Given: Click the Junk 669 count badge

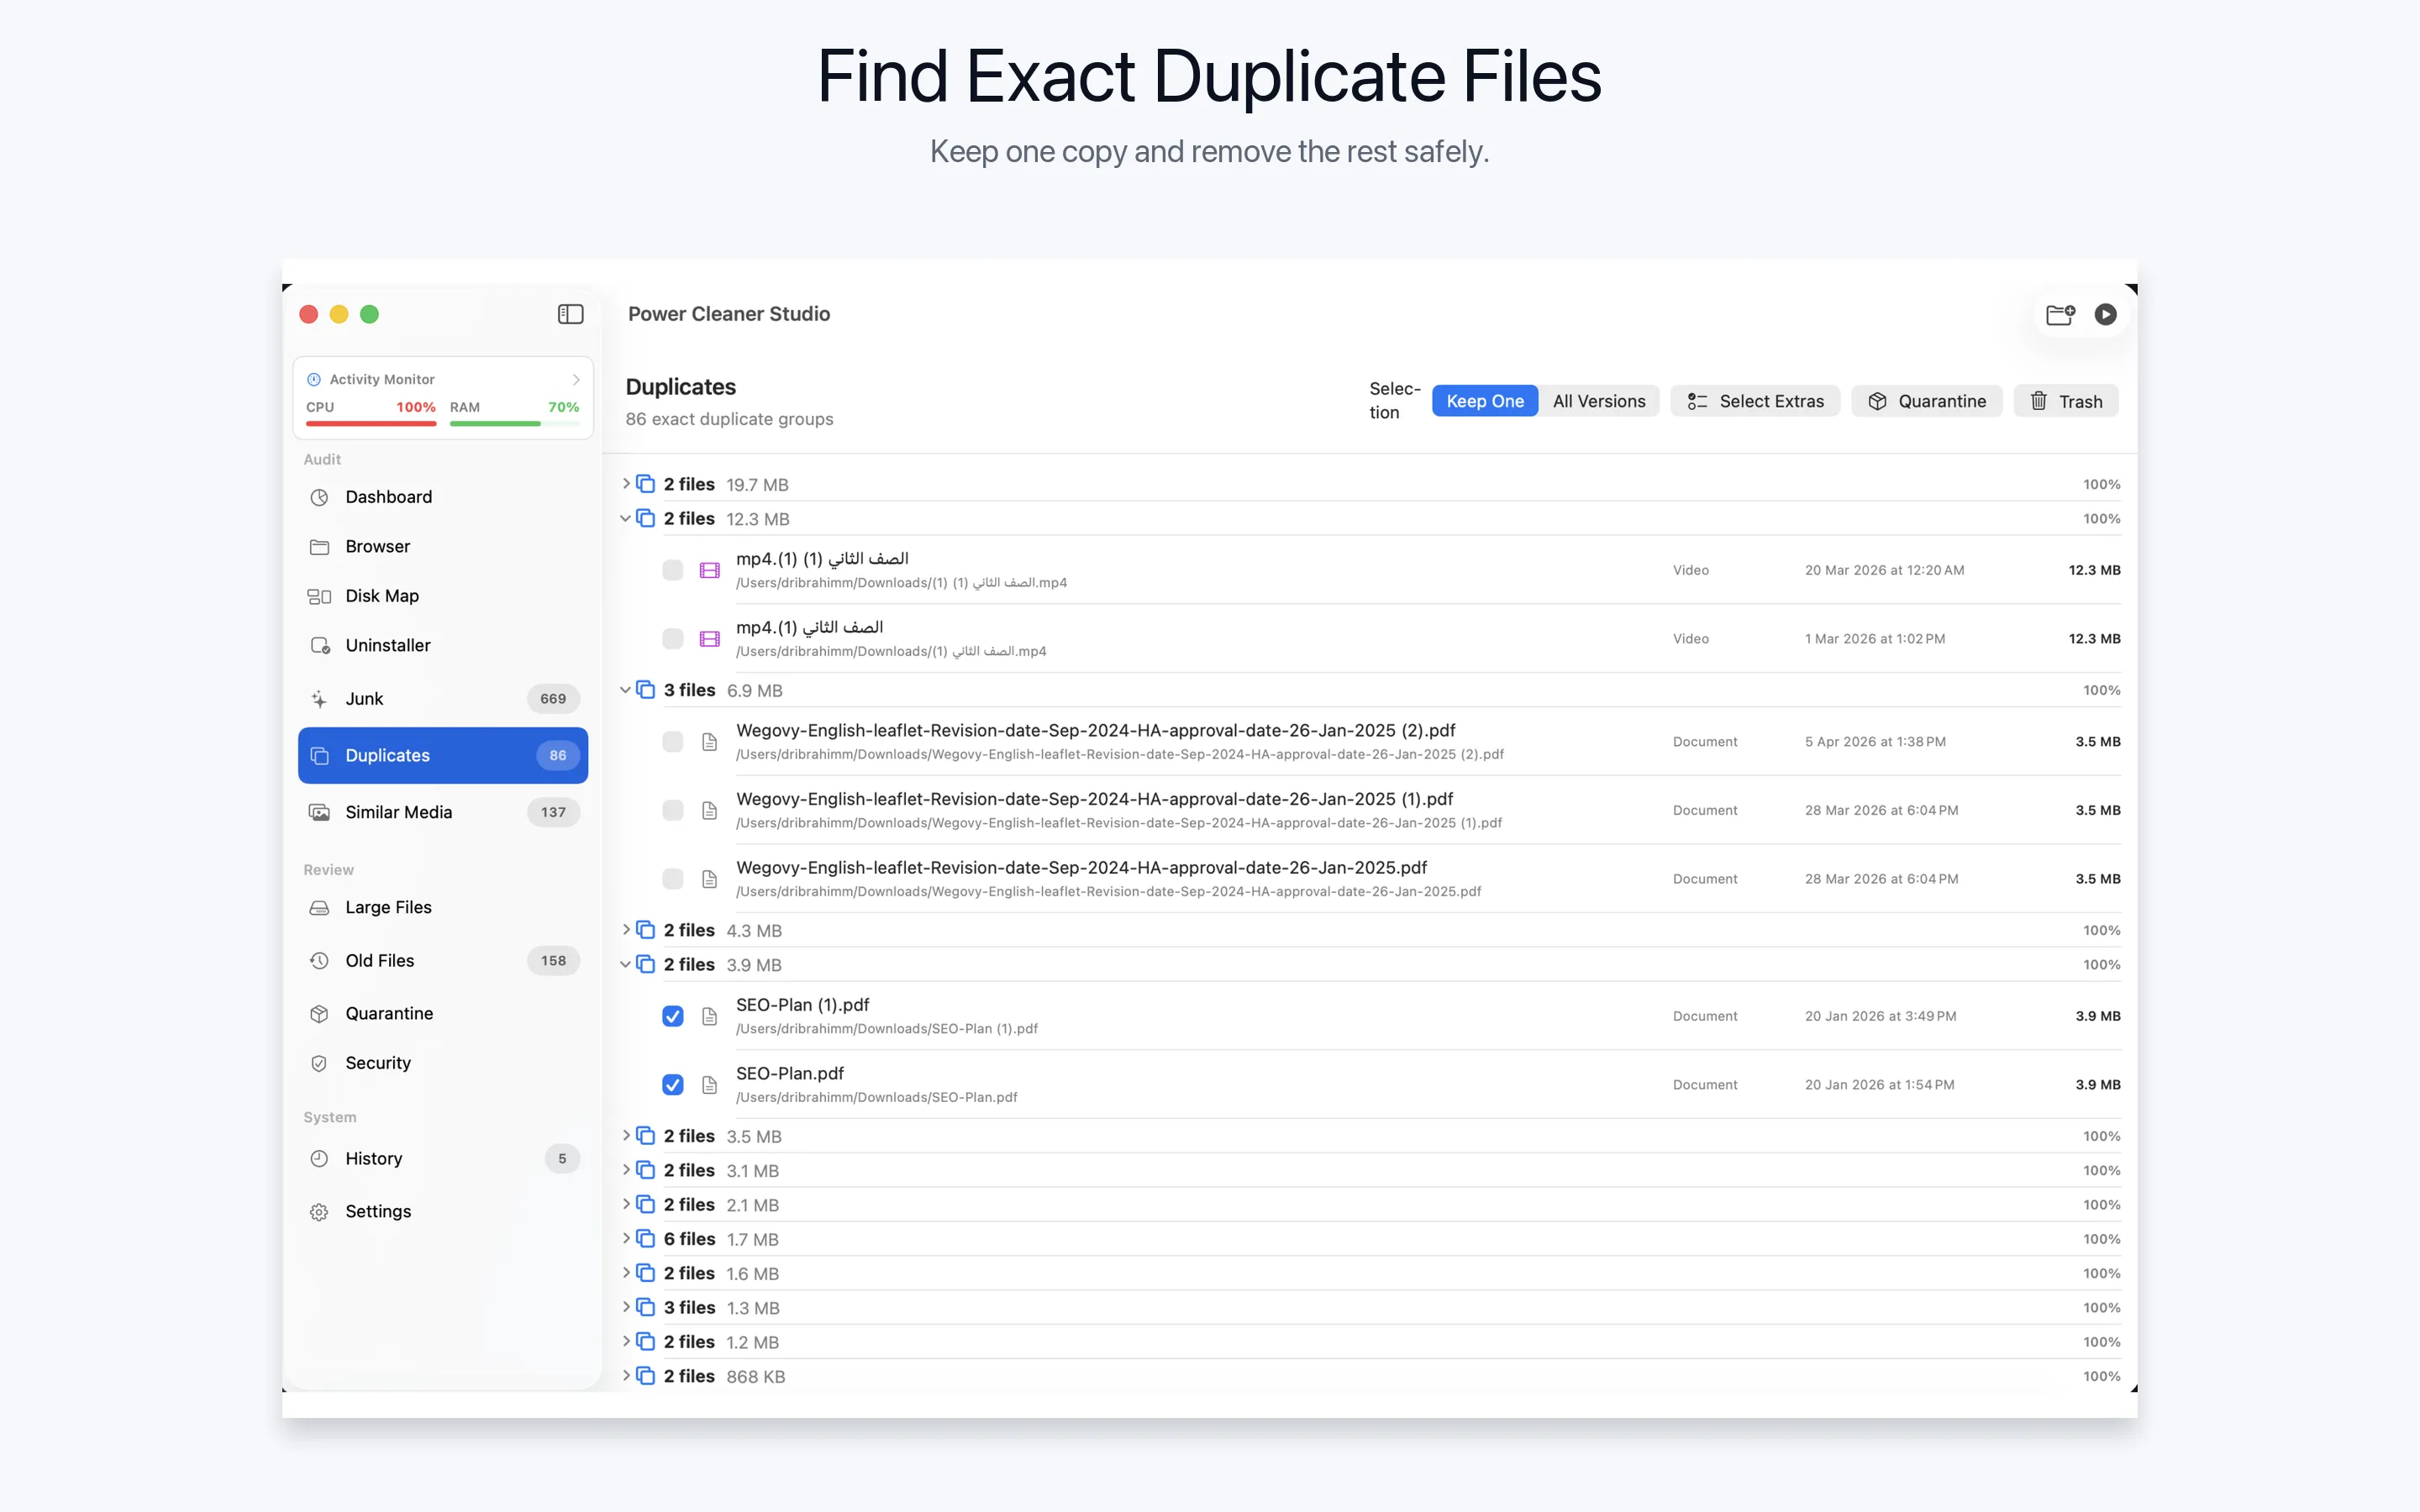Looking at the screenshot, I should [553, 699].
